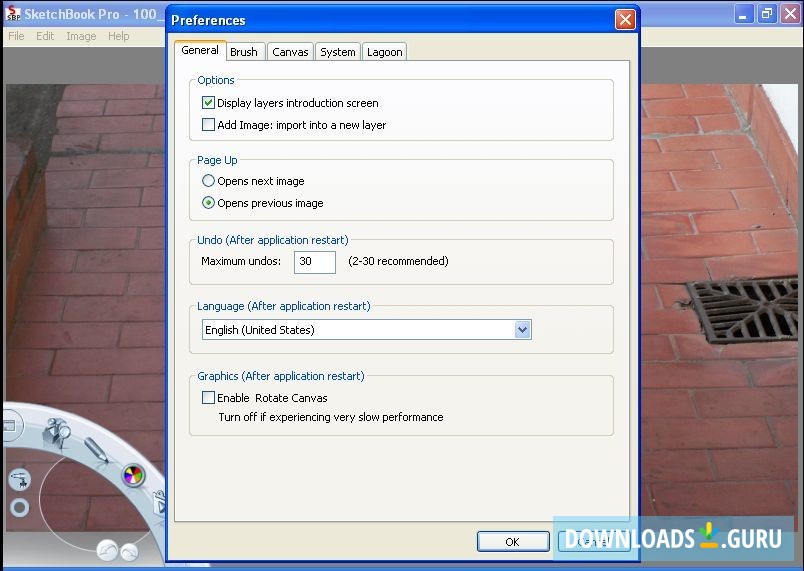Screen dimensions: 804x571
Task: Confirm preferences with the OK button
Action: [x=513, y=542]
